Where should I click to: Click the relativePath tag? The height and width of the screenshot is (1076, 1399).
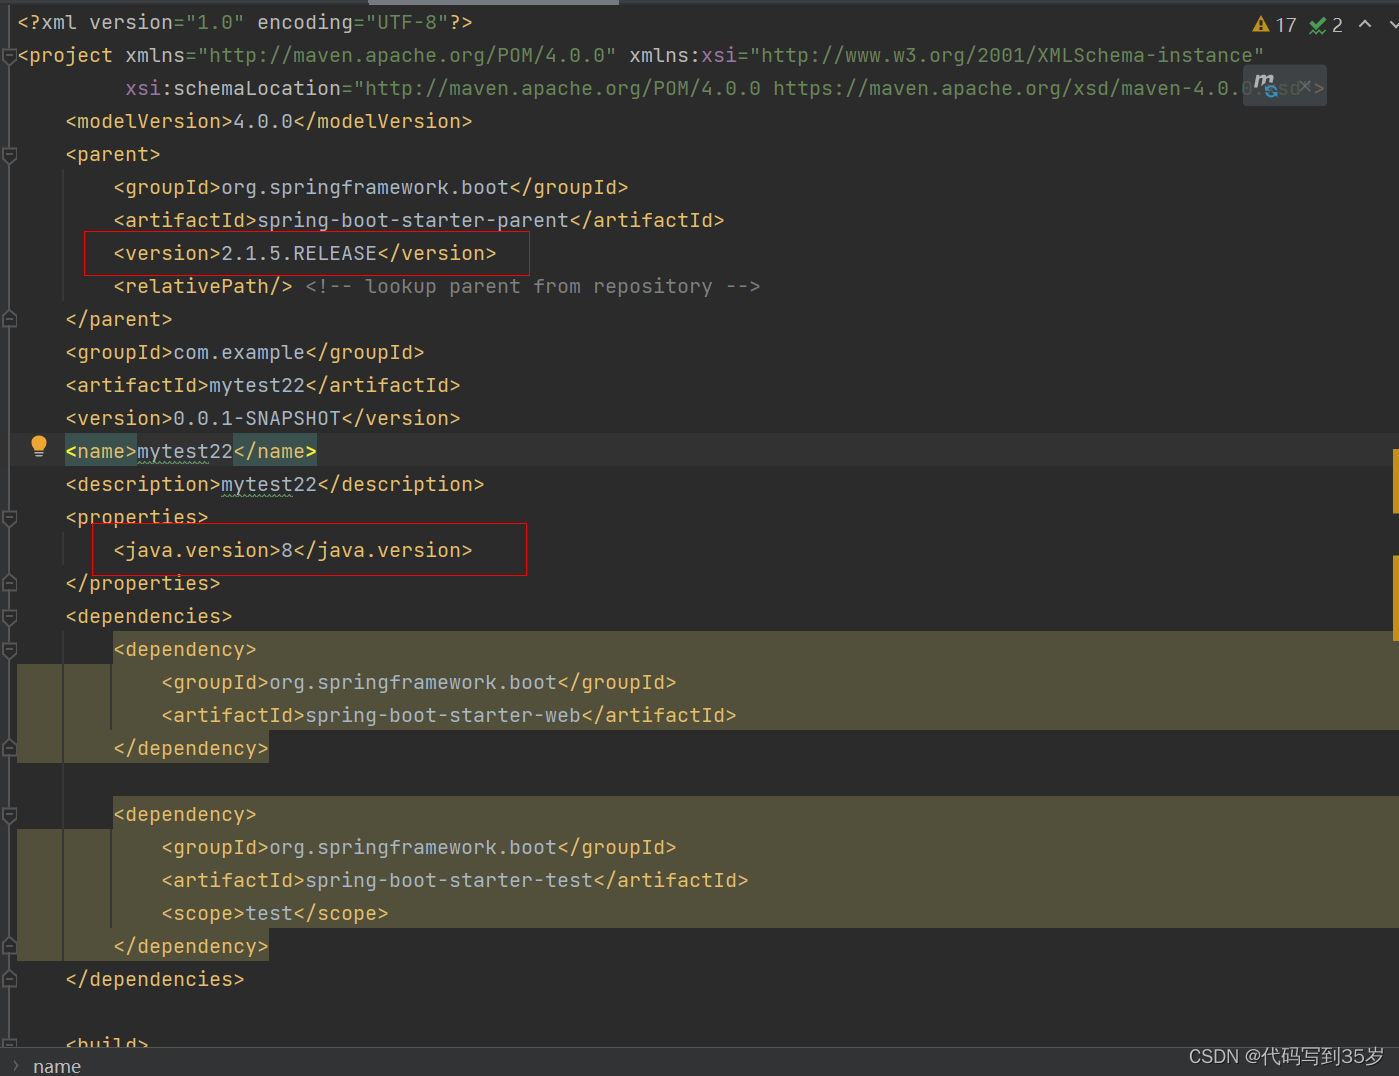pos(203,287)
